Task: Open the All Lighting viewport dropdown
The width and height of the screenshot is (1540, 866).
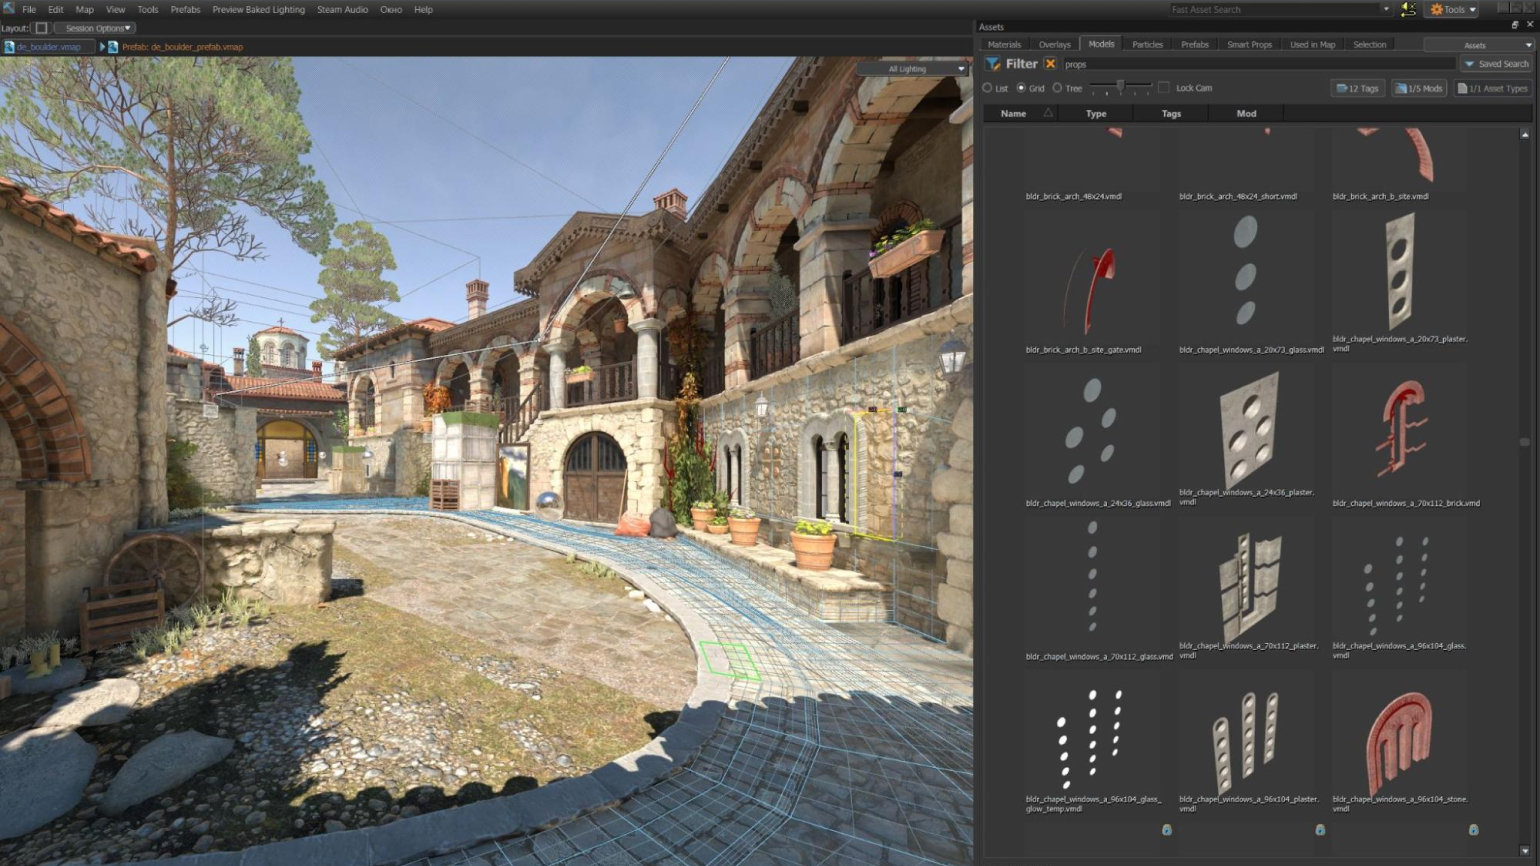Action: pos(912,69)
